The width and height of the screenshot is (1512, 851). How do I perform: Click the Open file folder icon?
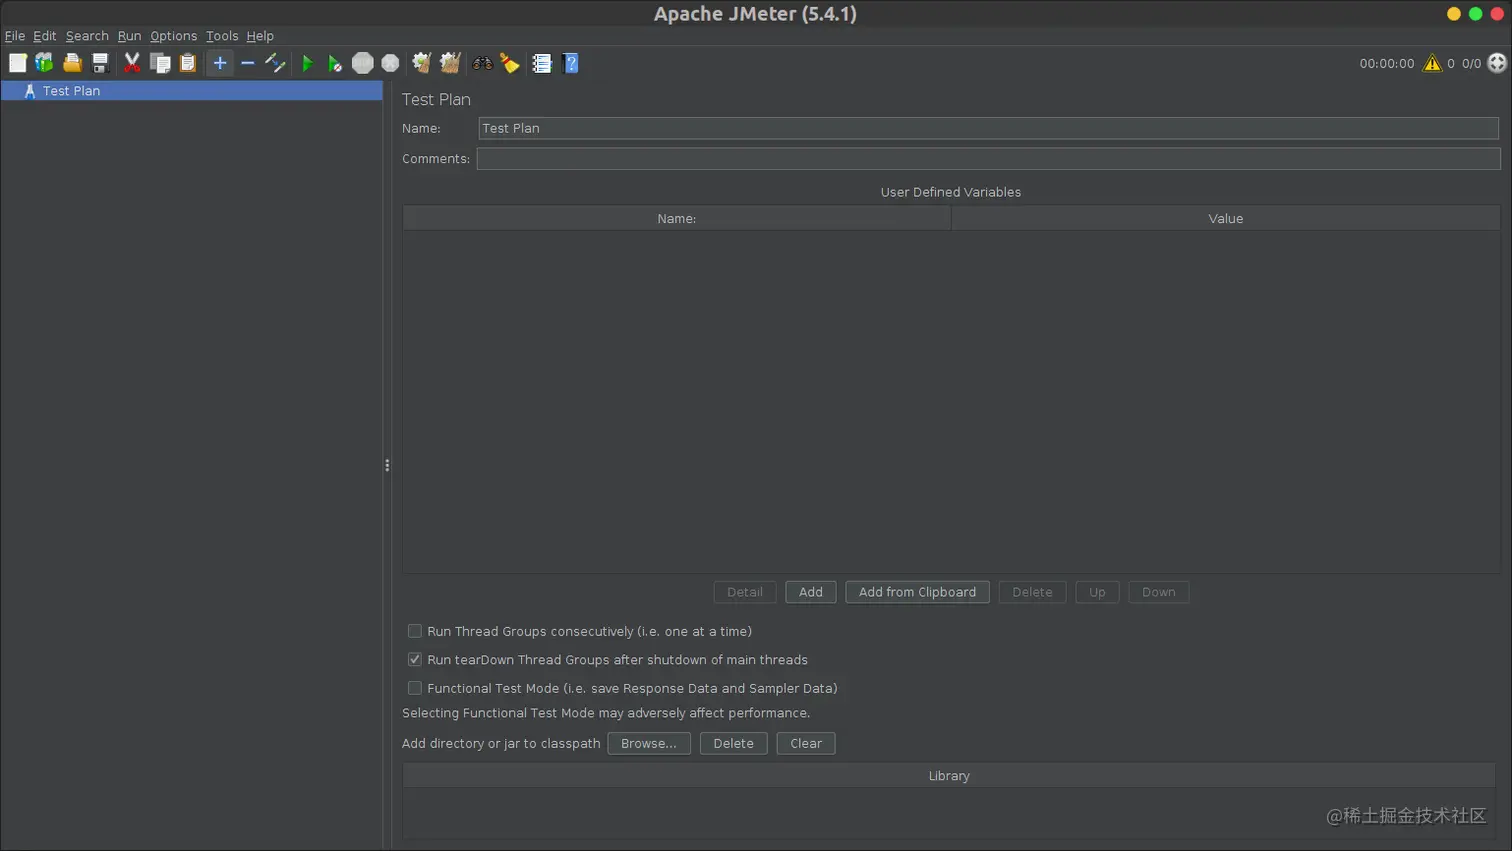[x=72, y=63]
